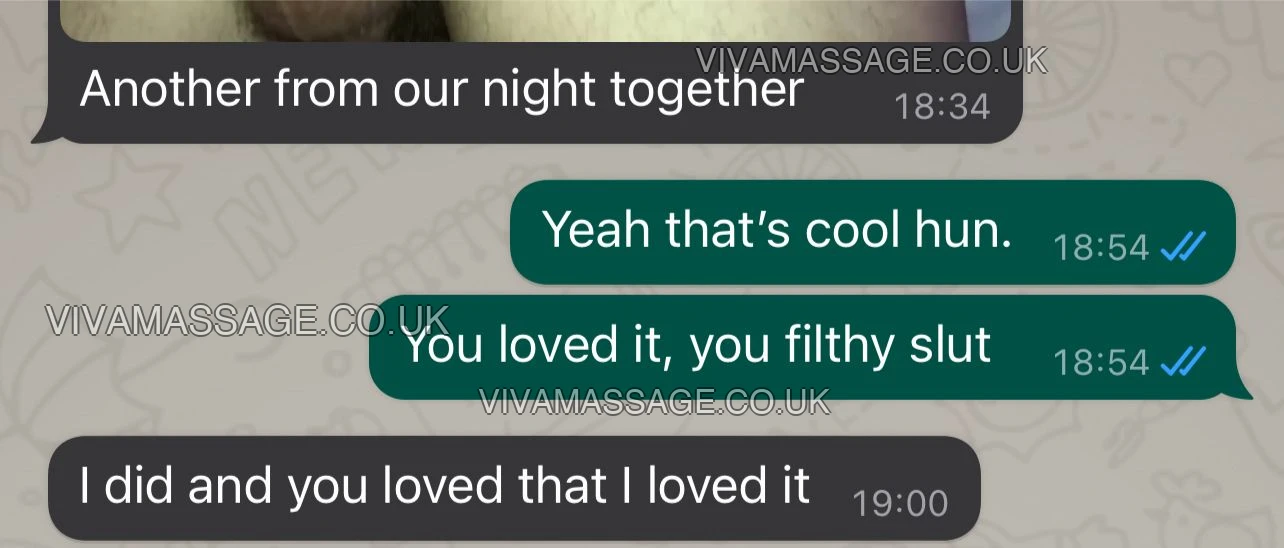
Task: Click the 18:54 timestamp on the second green bubble
Action: 1101,361
